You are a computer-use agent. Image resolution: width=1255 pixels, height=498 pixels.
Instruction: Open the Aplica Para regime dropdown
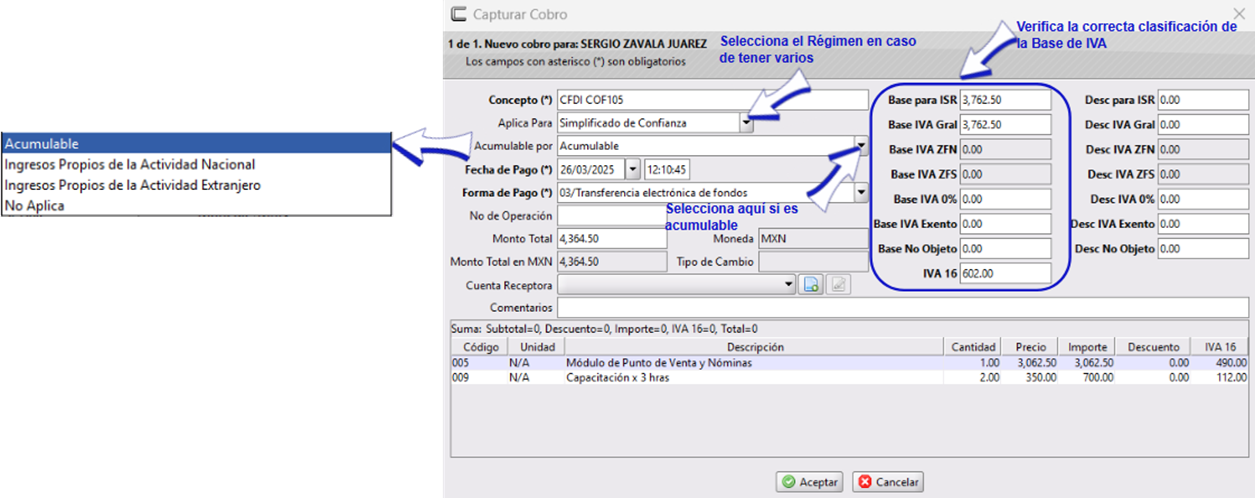coord(746,123)
